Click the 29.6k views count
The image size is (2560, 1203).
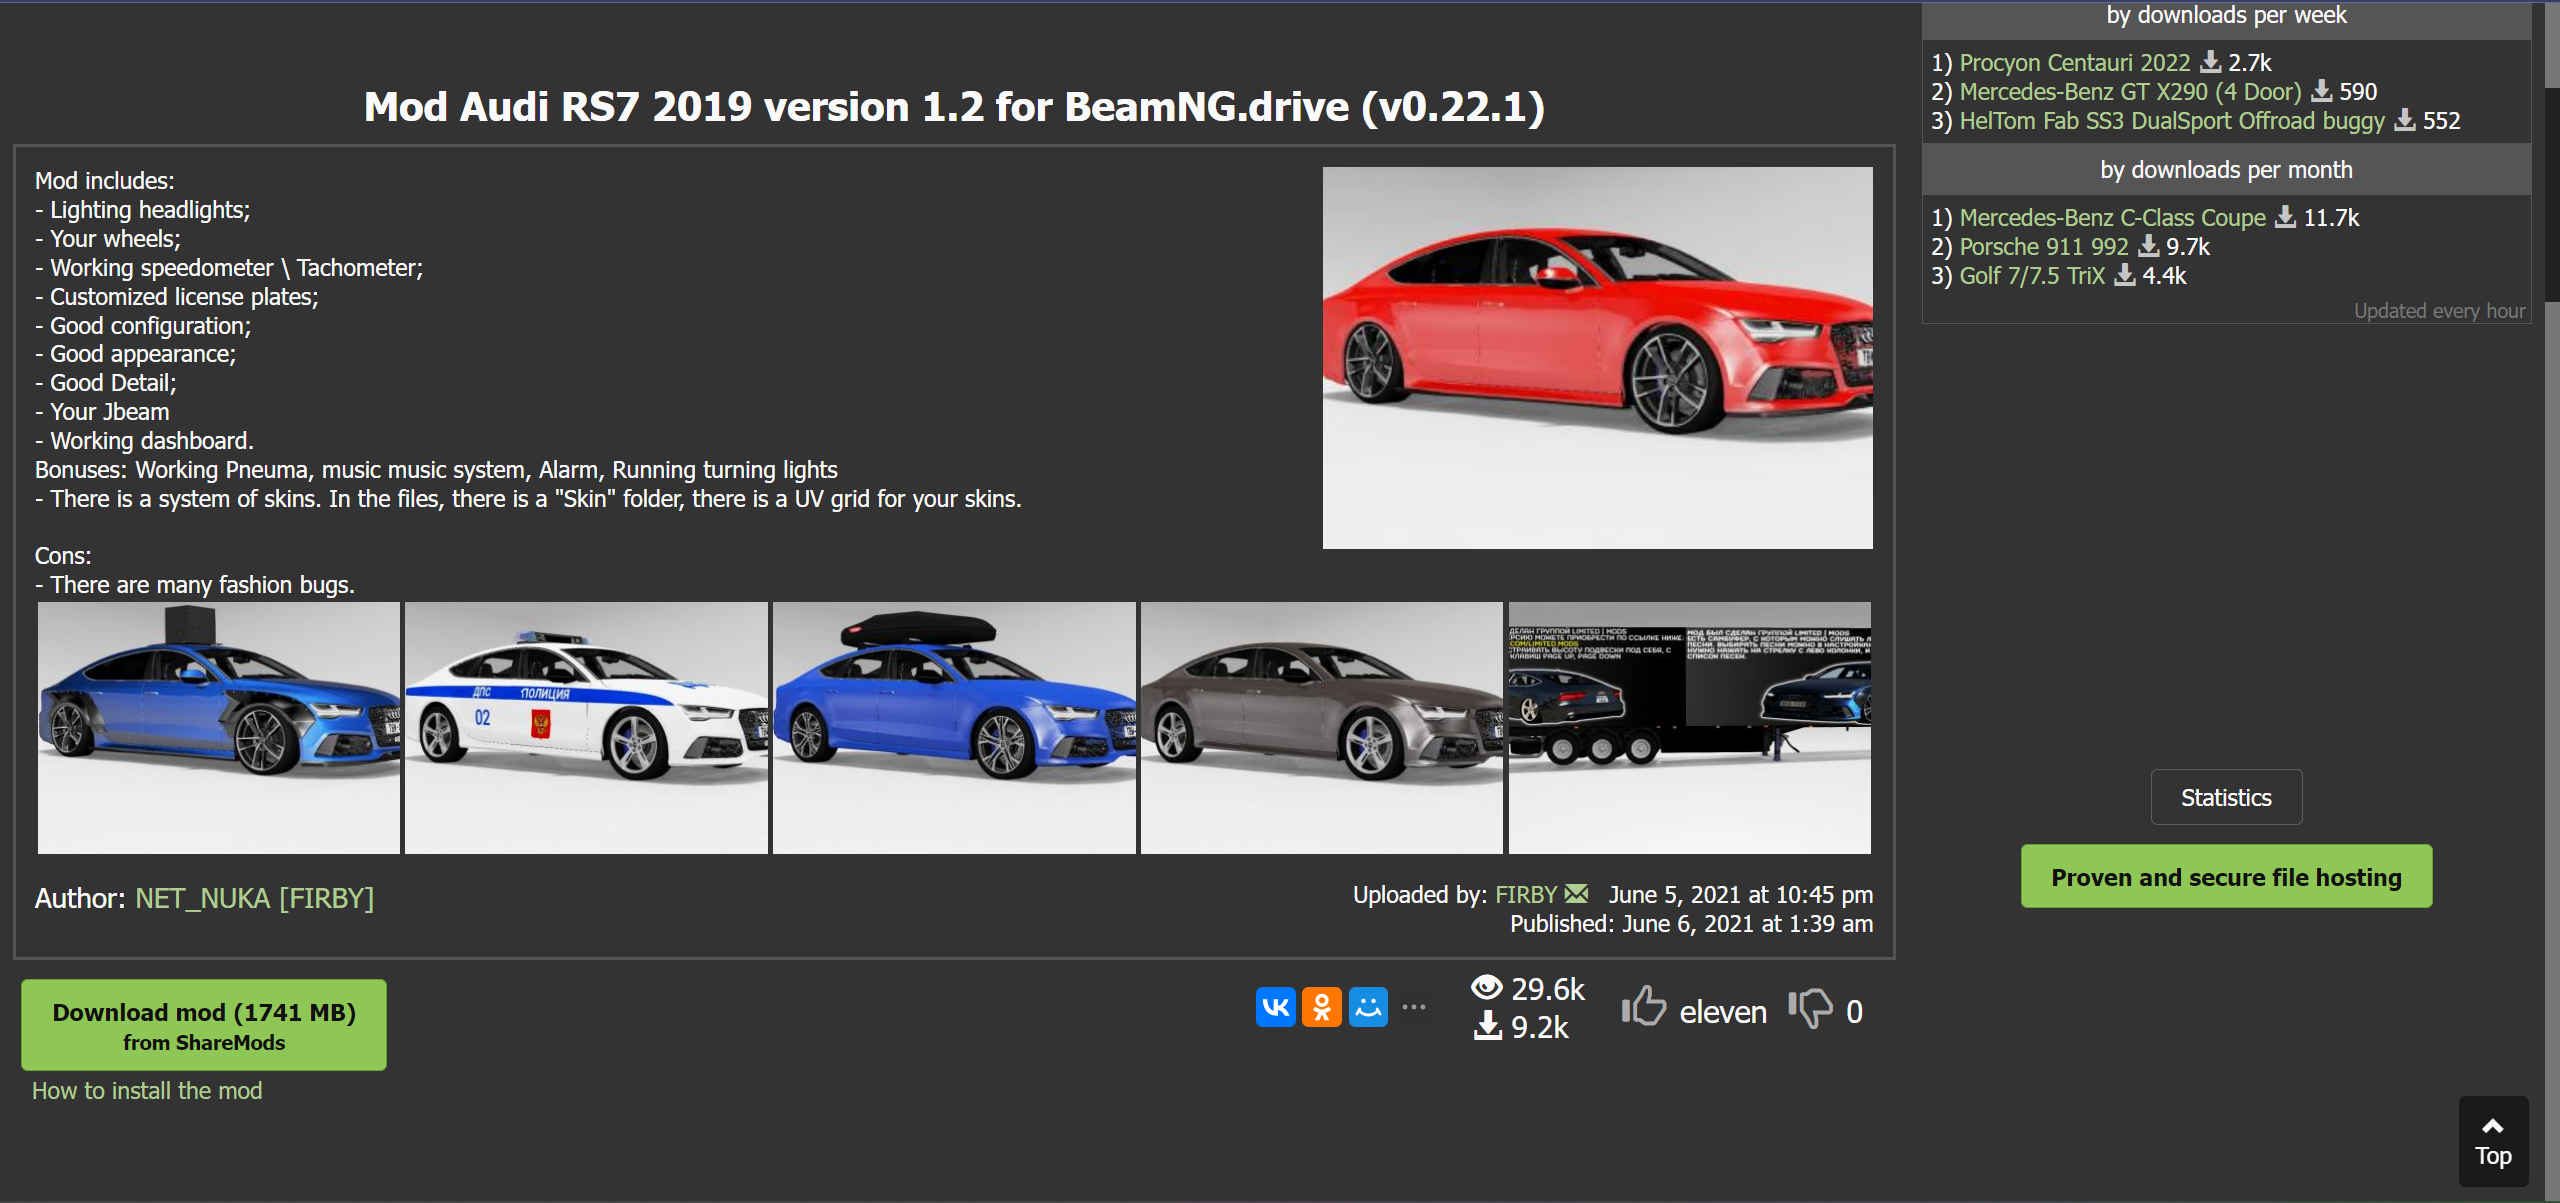click(1548, 988)
